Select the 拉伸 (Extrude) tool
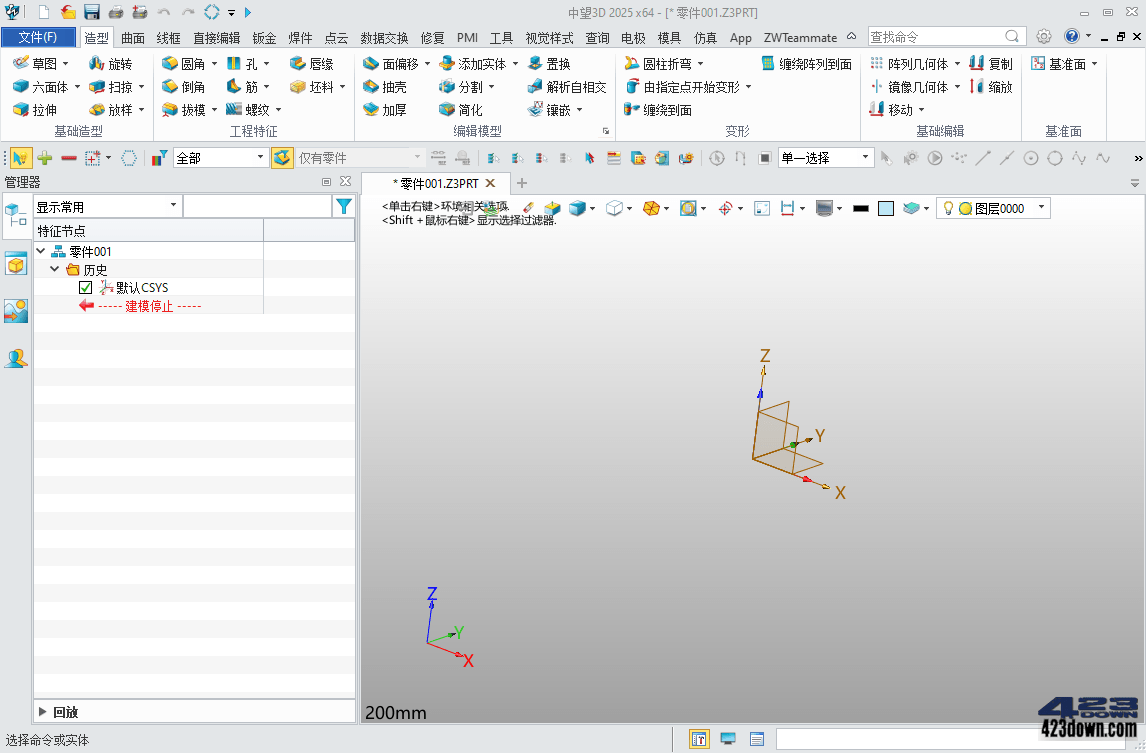 (x=42, y=110)
